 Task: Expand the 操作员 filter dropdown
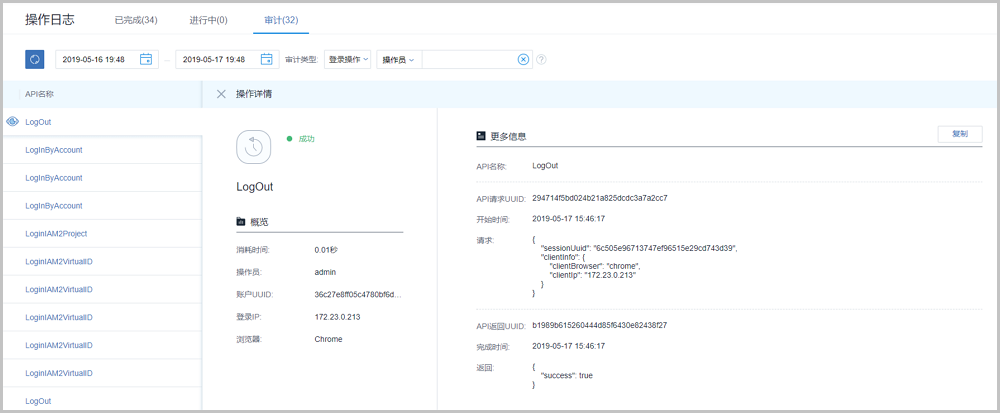pos(398,60)
